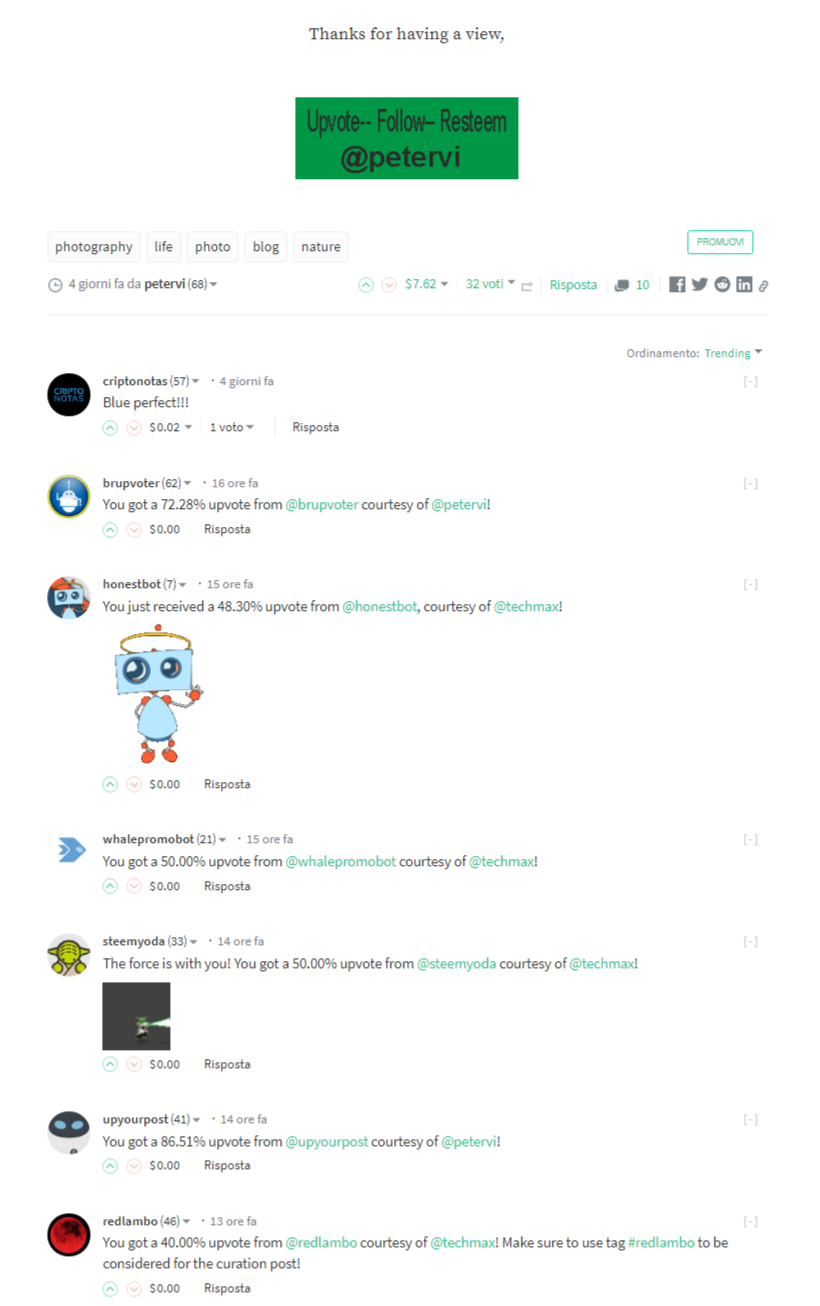Viewport: 820px width, 1306px height.
Task: Resteem the post with arrow icon
Action: tap(527, 286)
